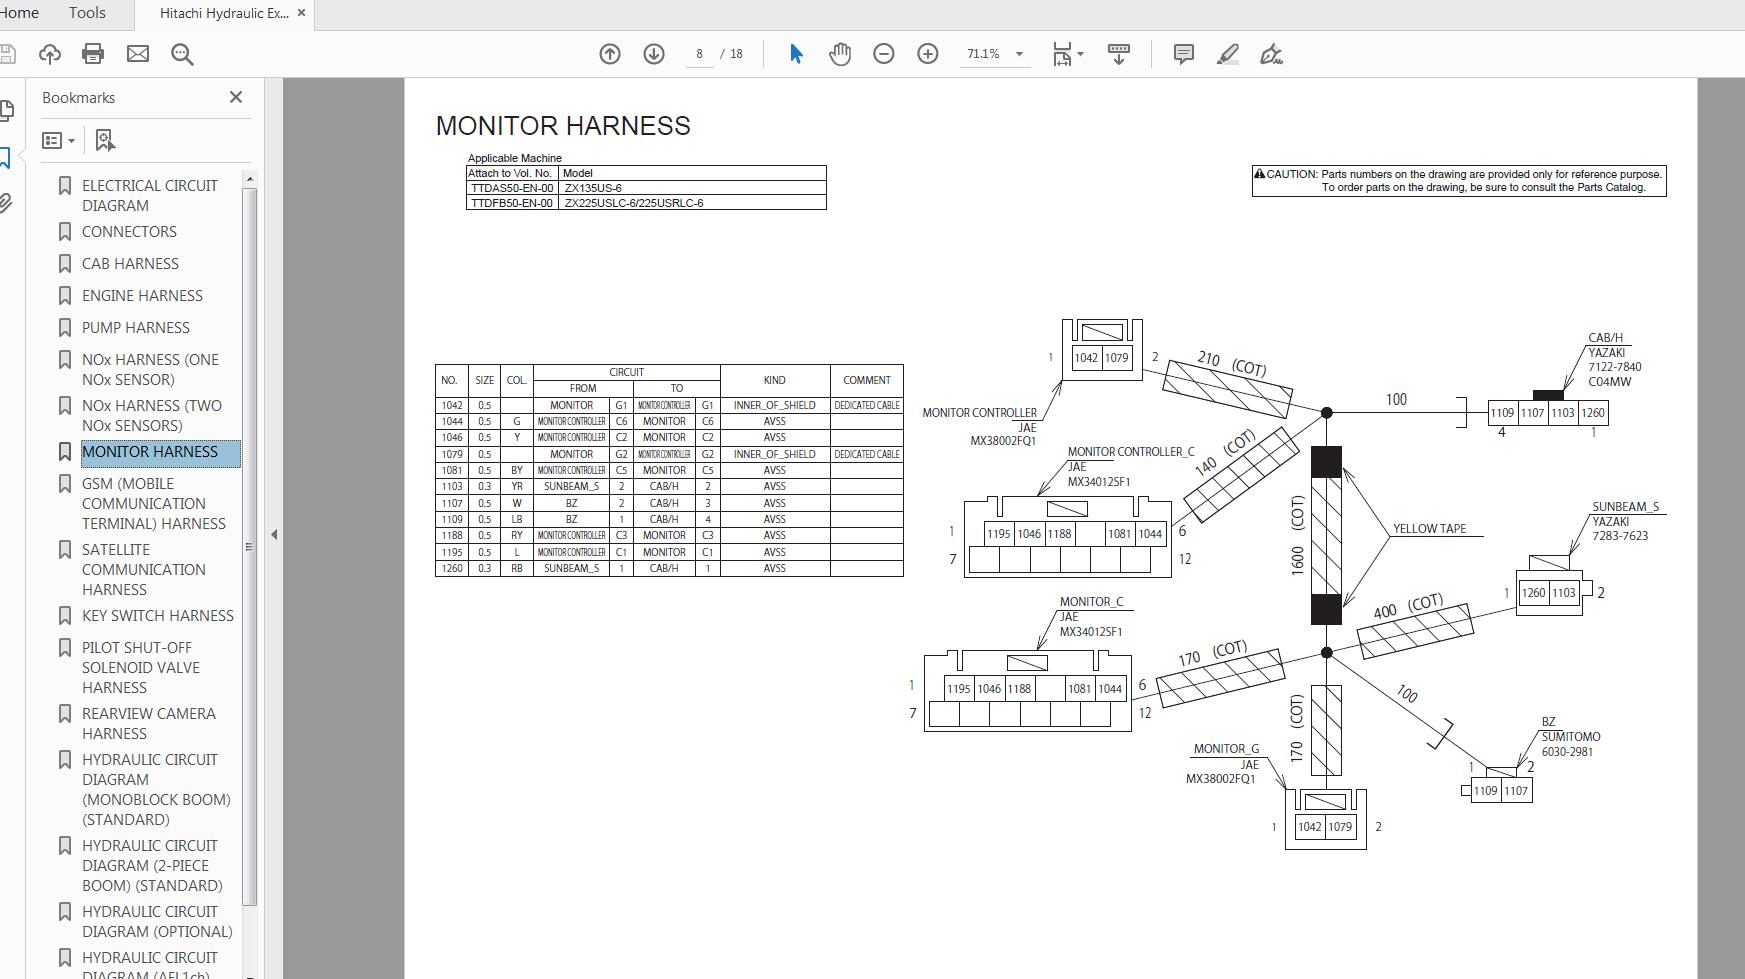The width and height of the screenshot is (1745, 979).
Task: Open KEY SWITCH HARNESS bookmark
Action: (x=158, y=616)
